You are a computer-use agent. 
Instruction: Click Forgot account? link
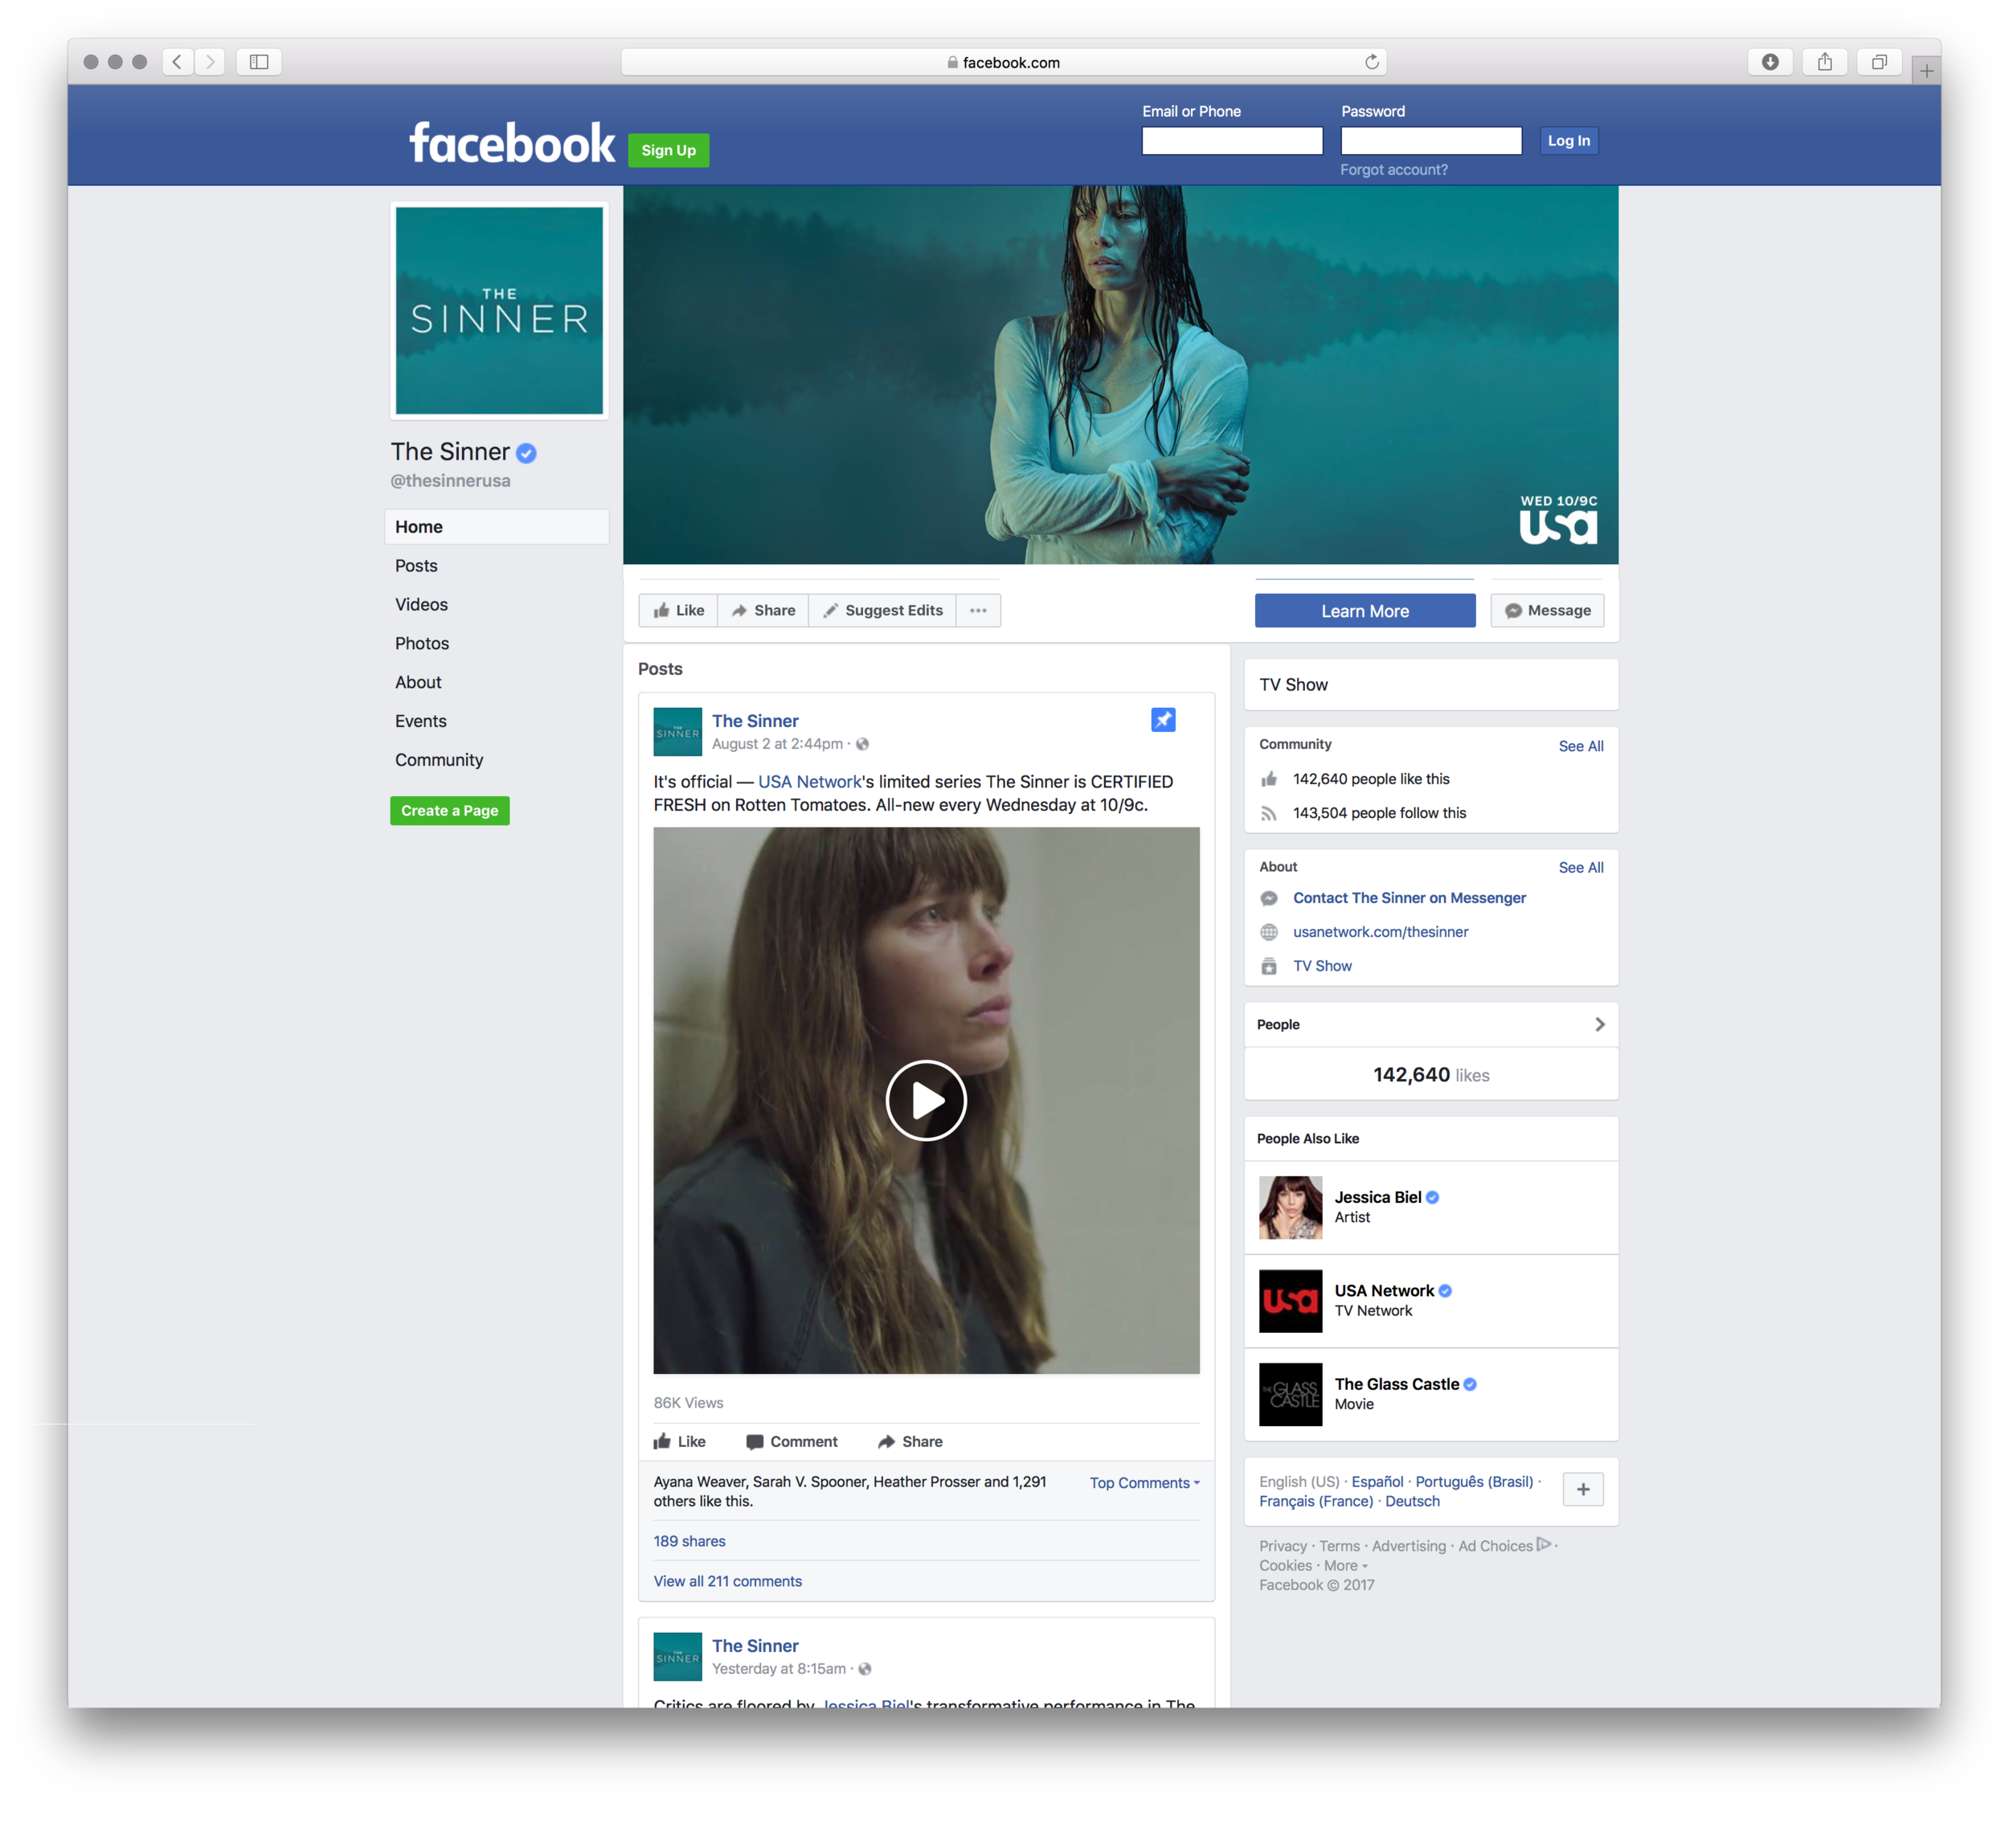1393,170
